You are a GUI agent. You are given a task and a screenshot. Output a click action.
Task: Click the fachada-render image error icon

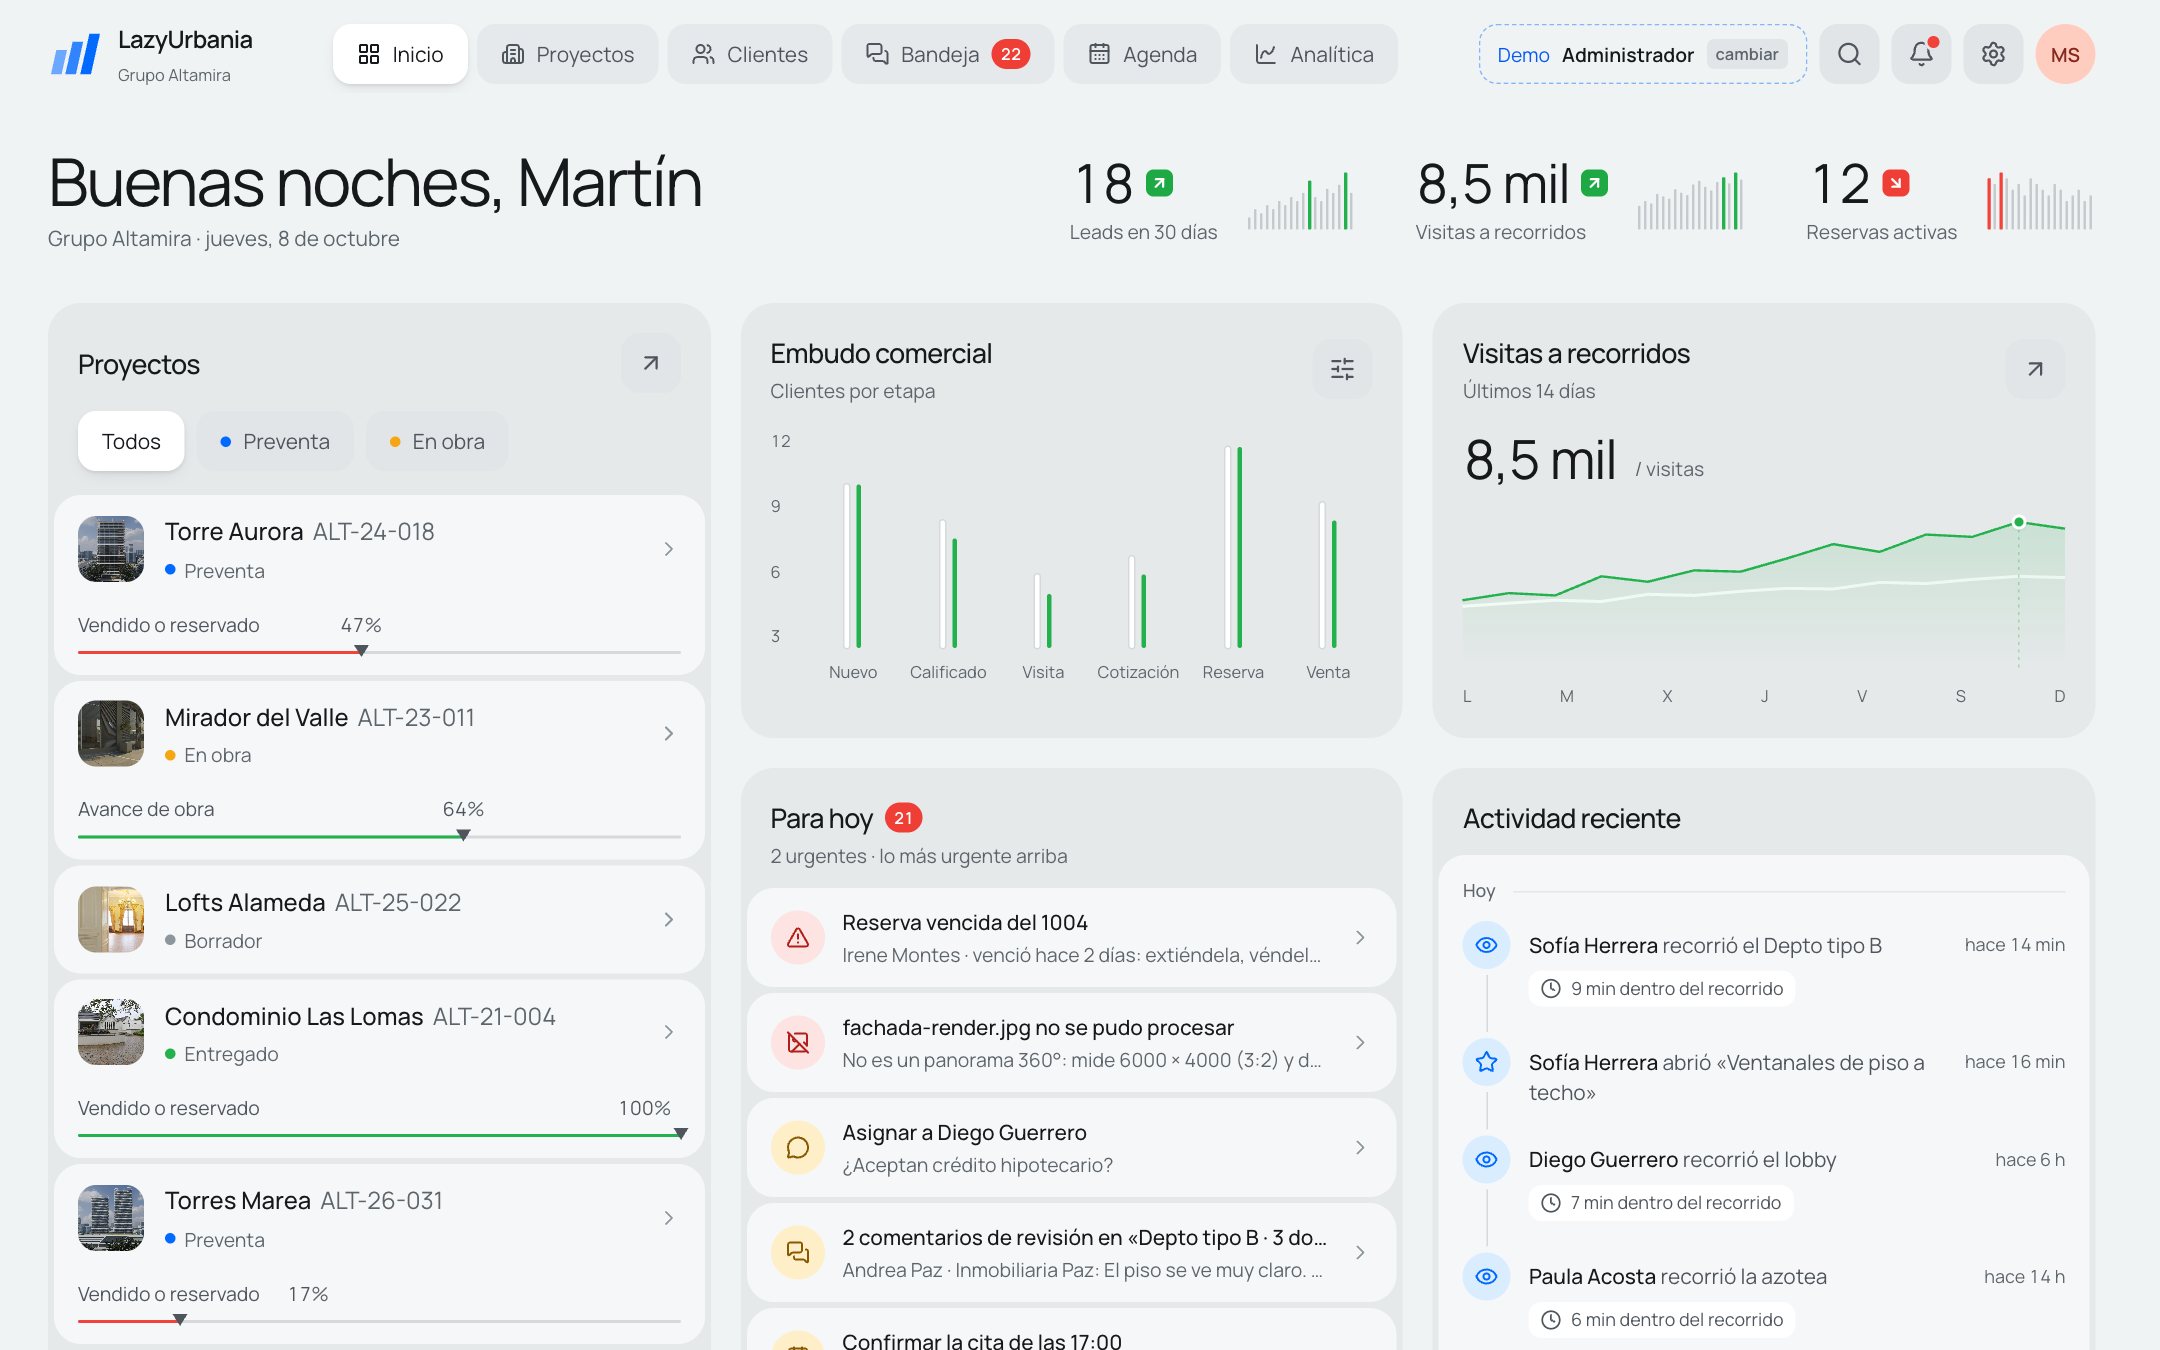[x=798, y=1043]
